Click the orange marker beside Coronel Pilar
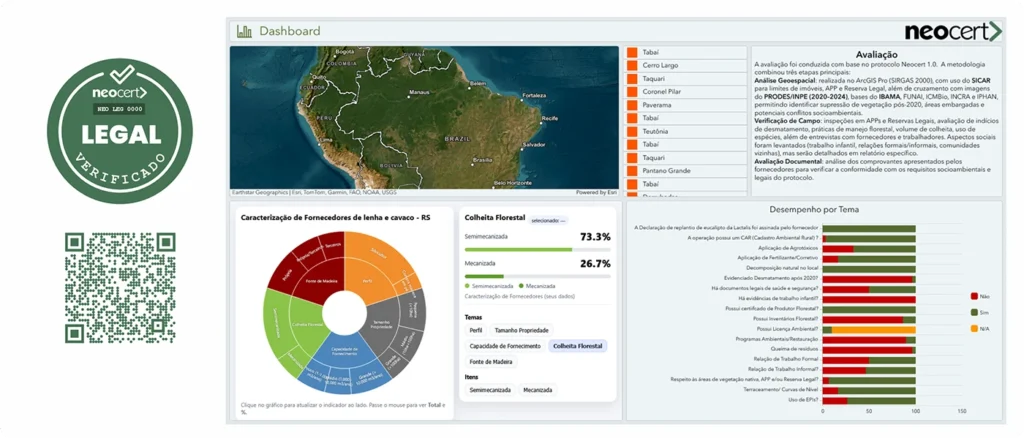The width and height of the screenshot is (1024, 438). (x=632, y=91)
